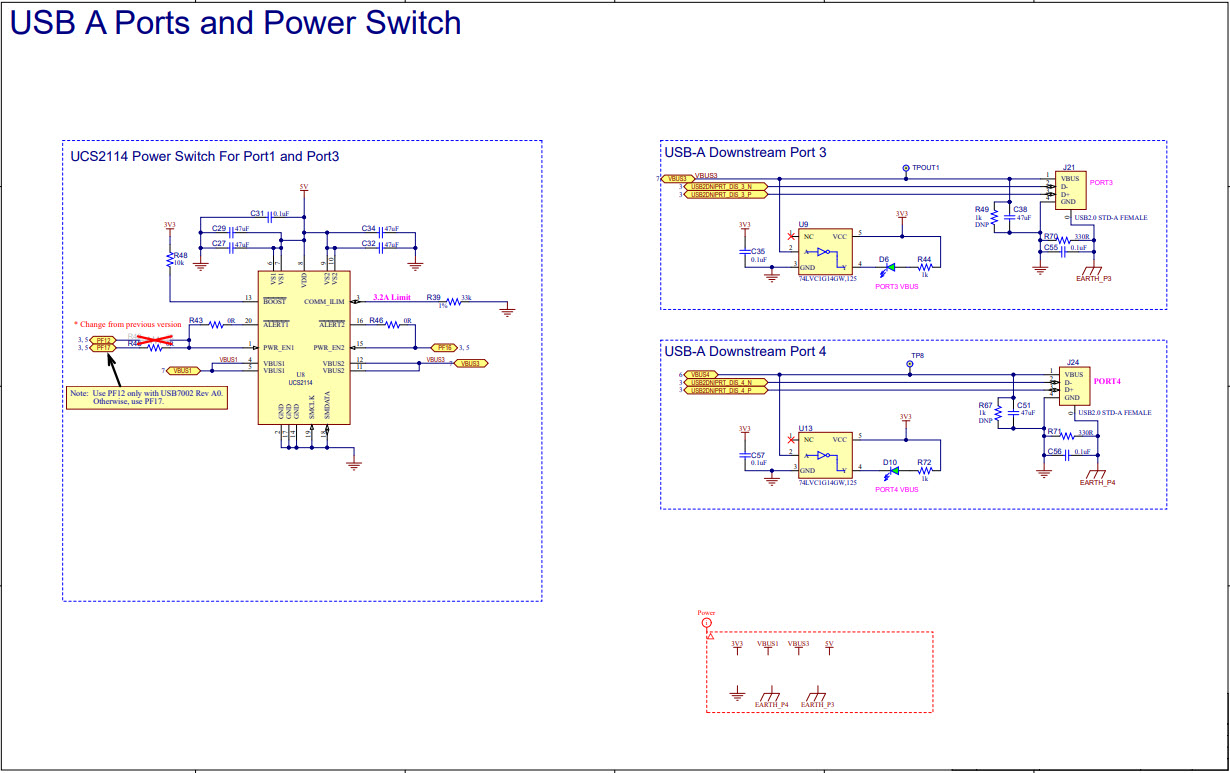Click the TPOUT1 test point symbol
This screenshot has width=1230, height=773.
coord(905,167)
